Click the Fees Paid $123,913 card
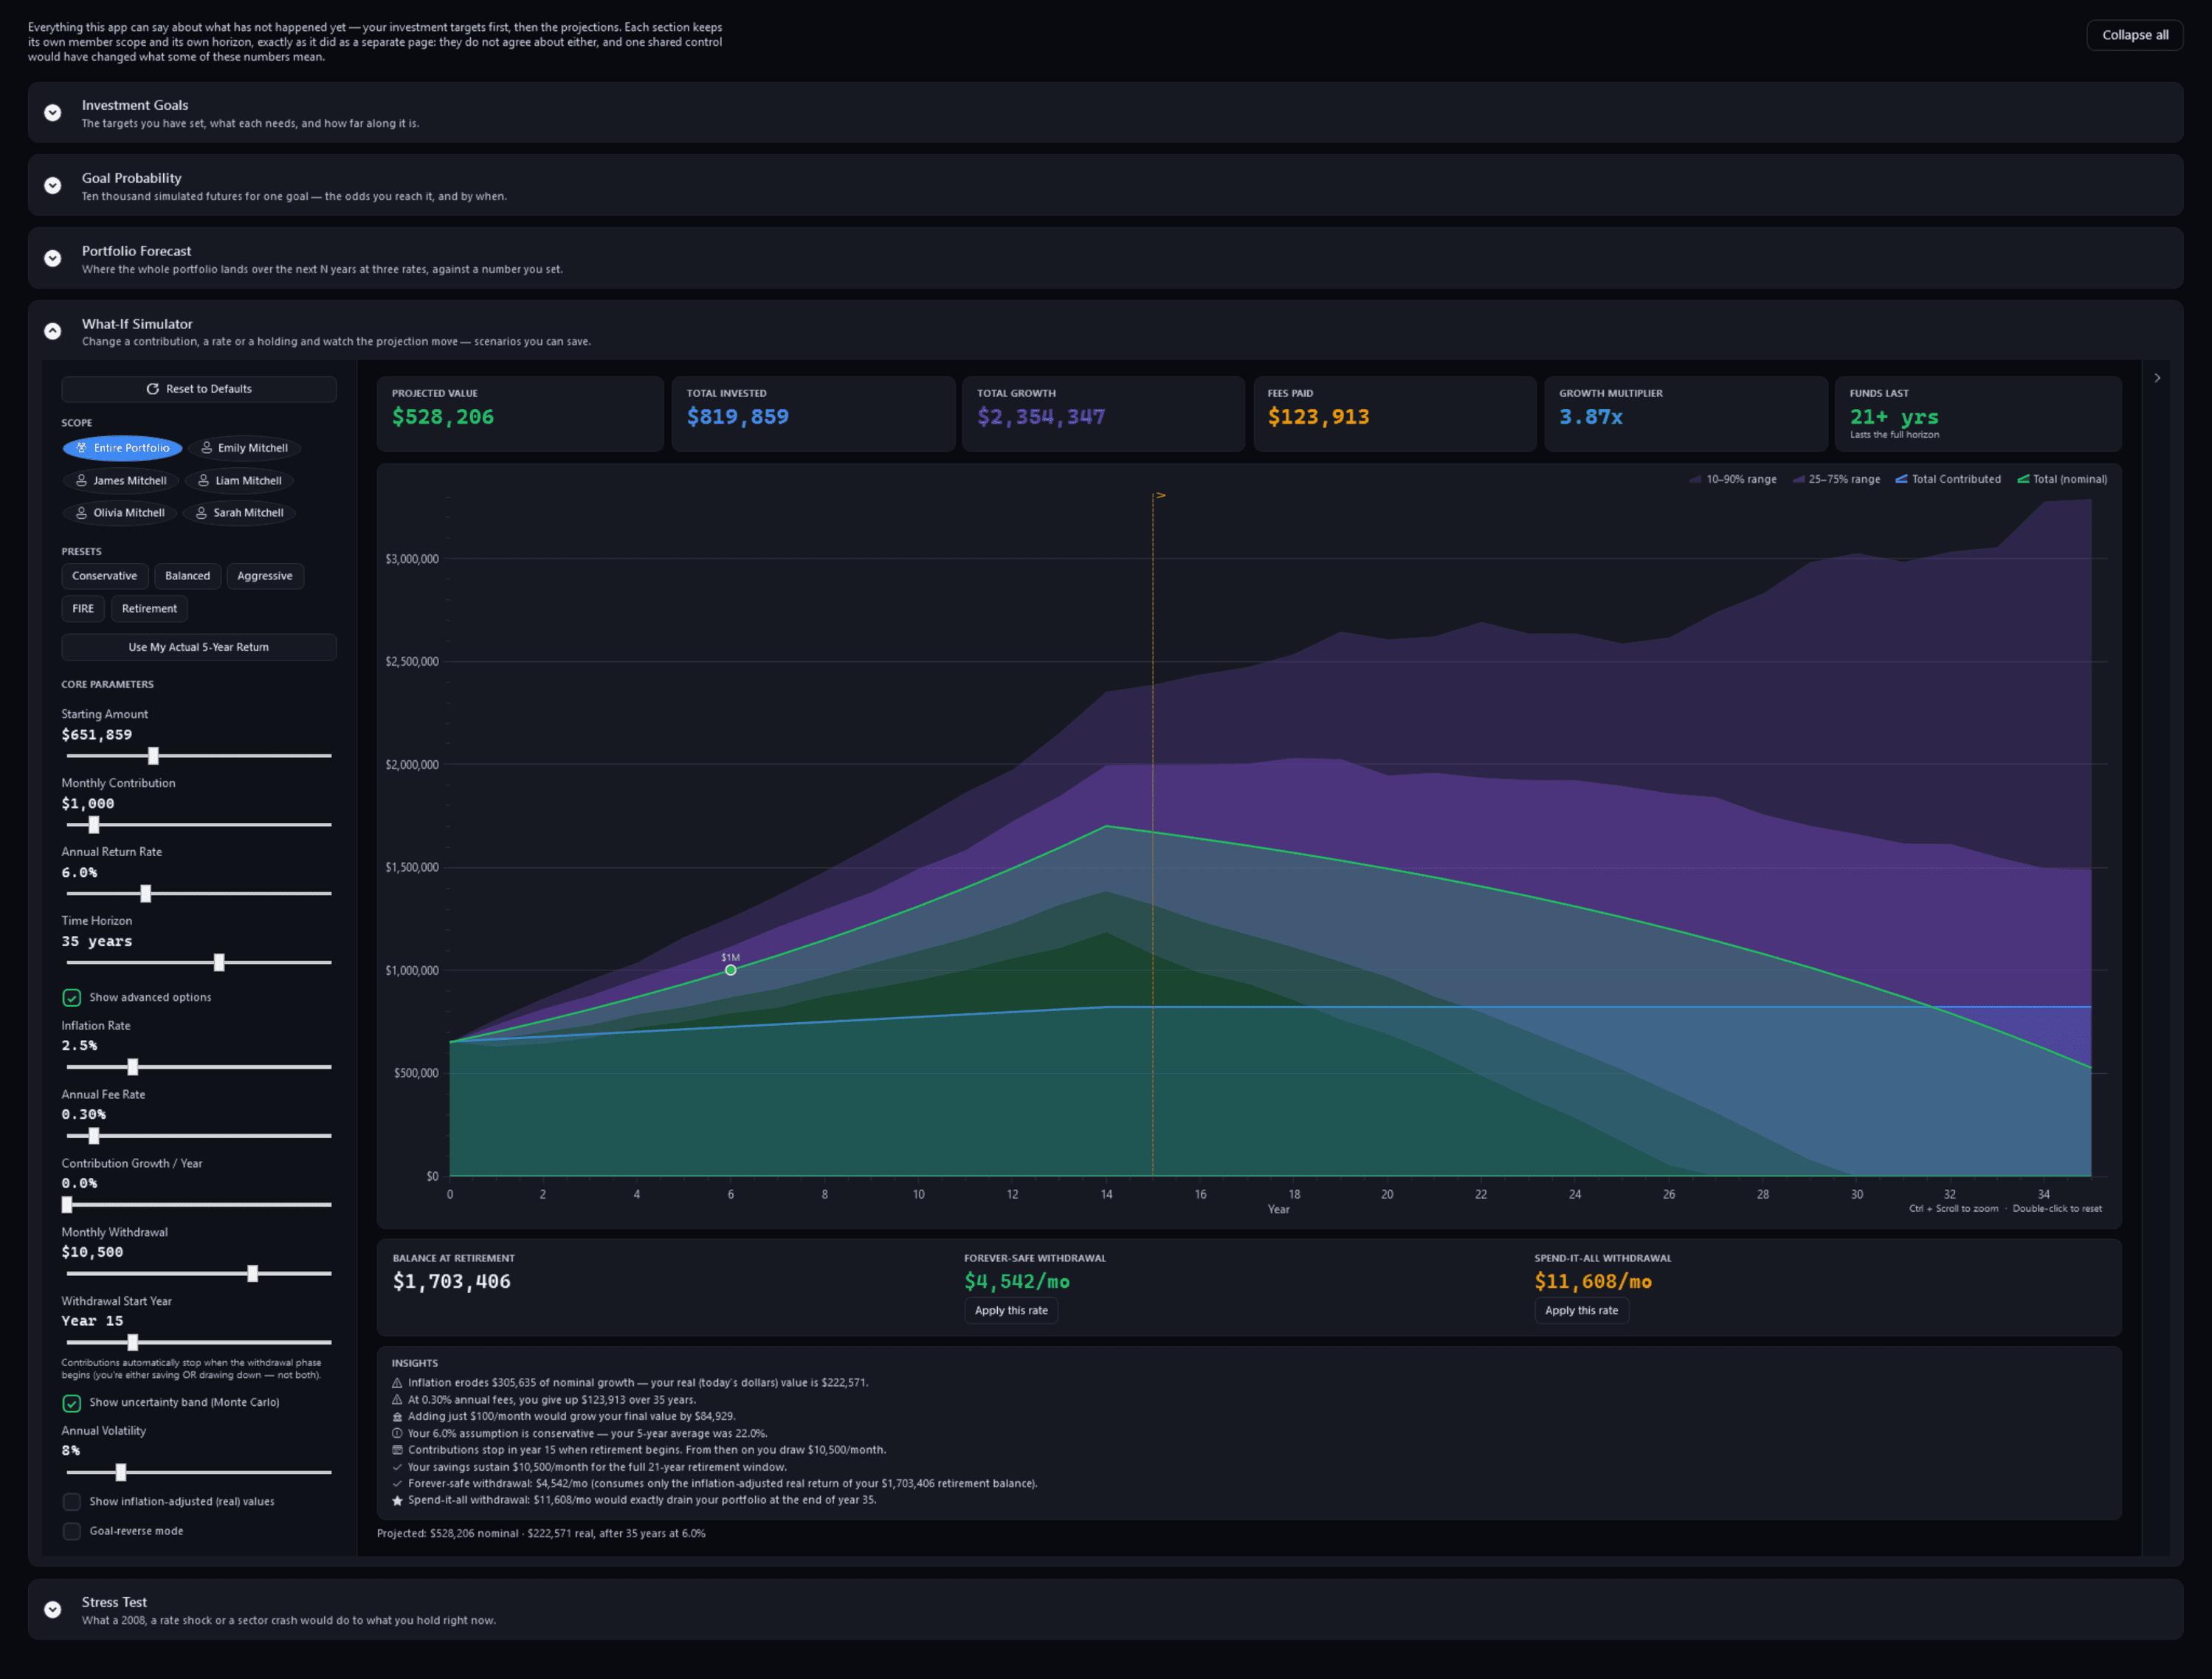This screenshot has height=1679, width=2212. coord(1394,414)
